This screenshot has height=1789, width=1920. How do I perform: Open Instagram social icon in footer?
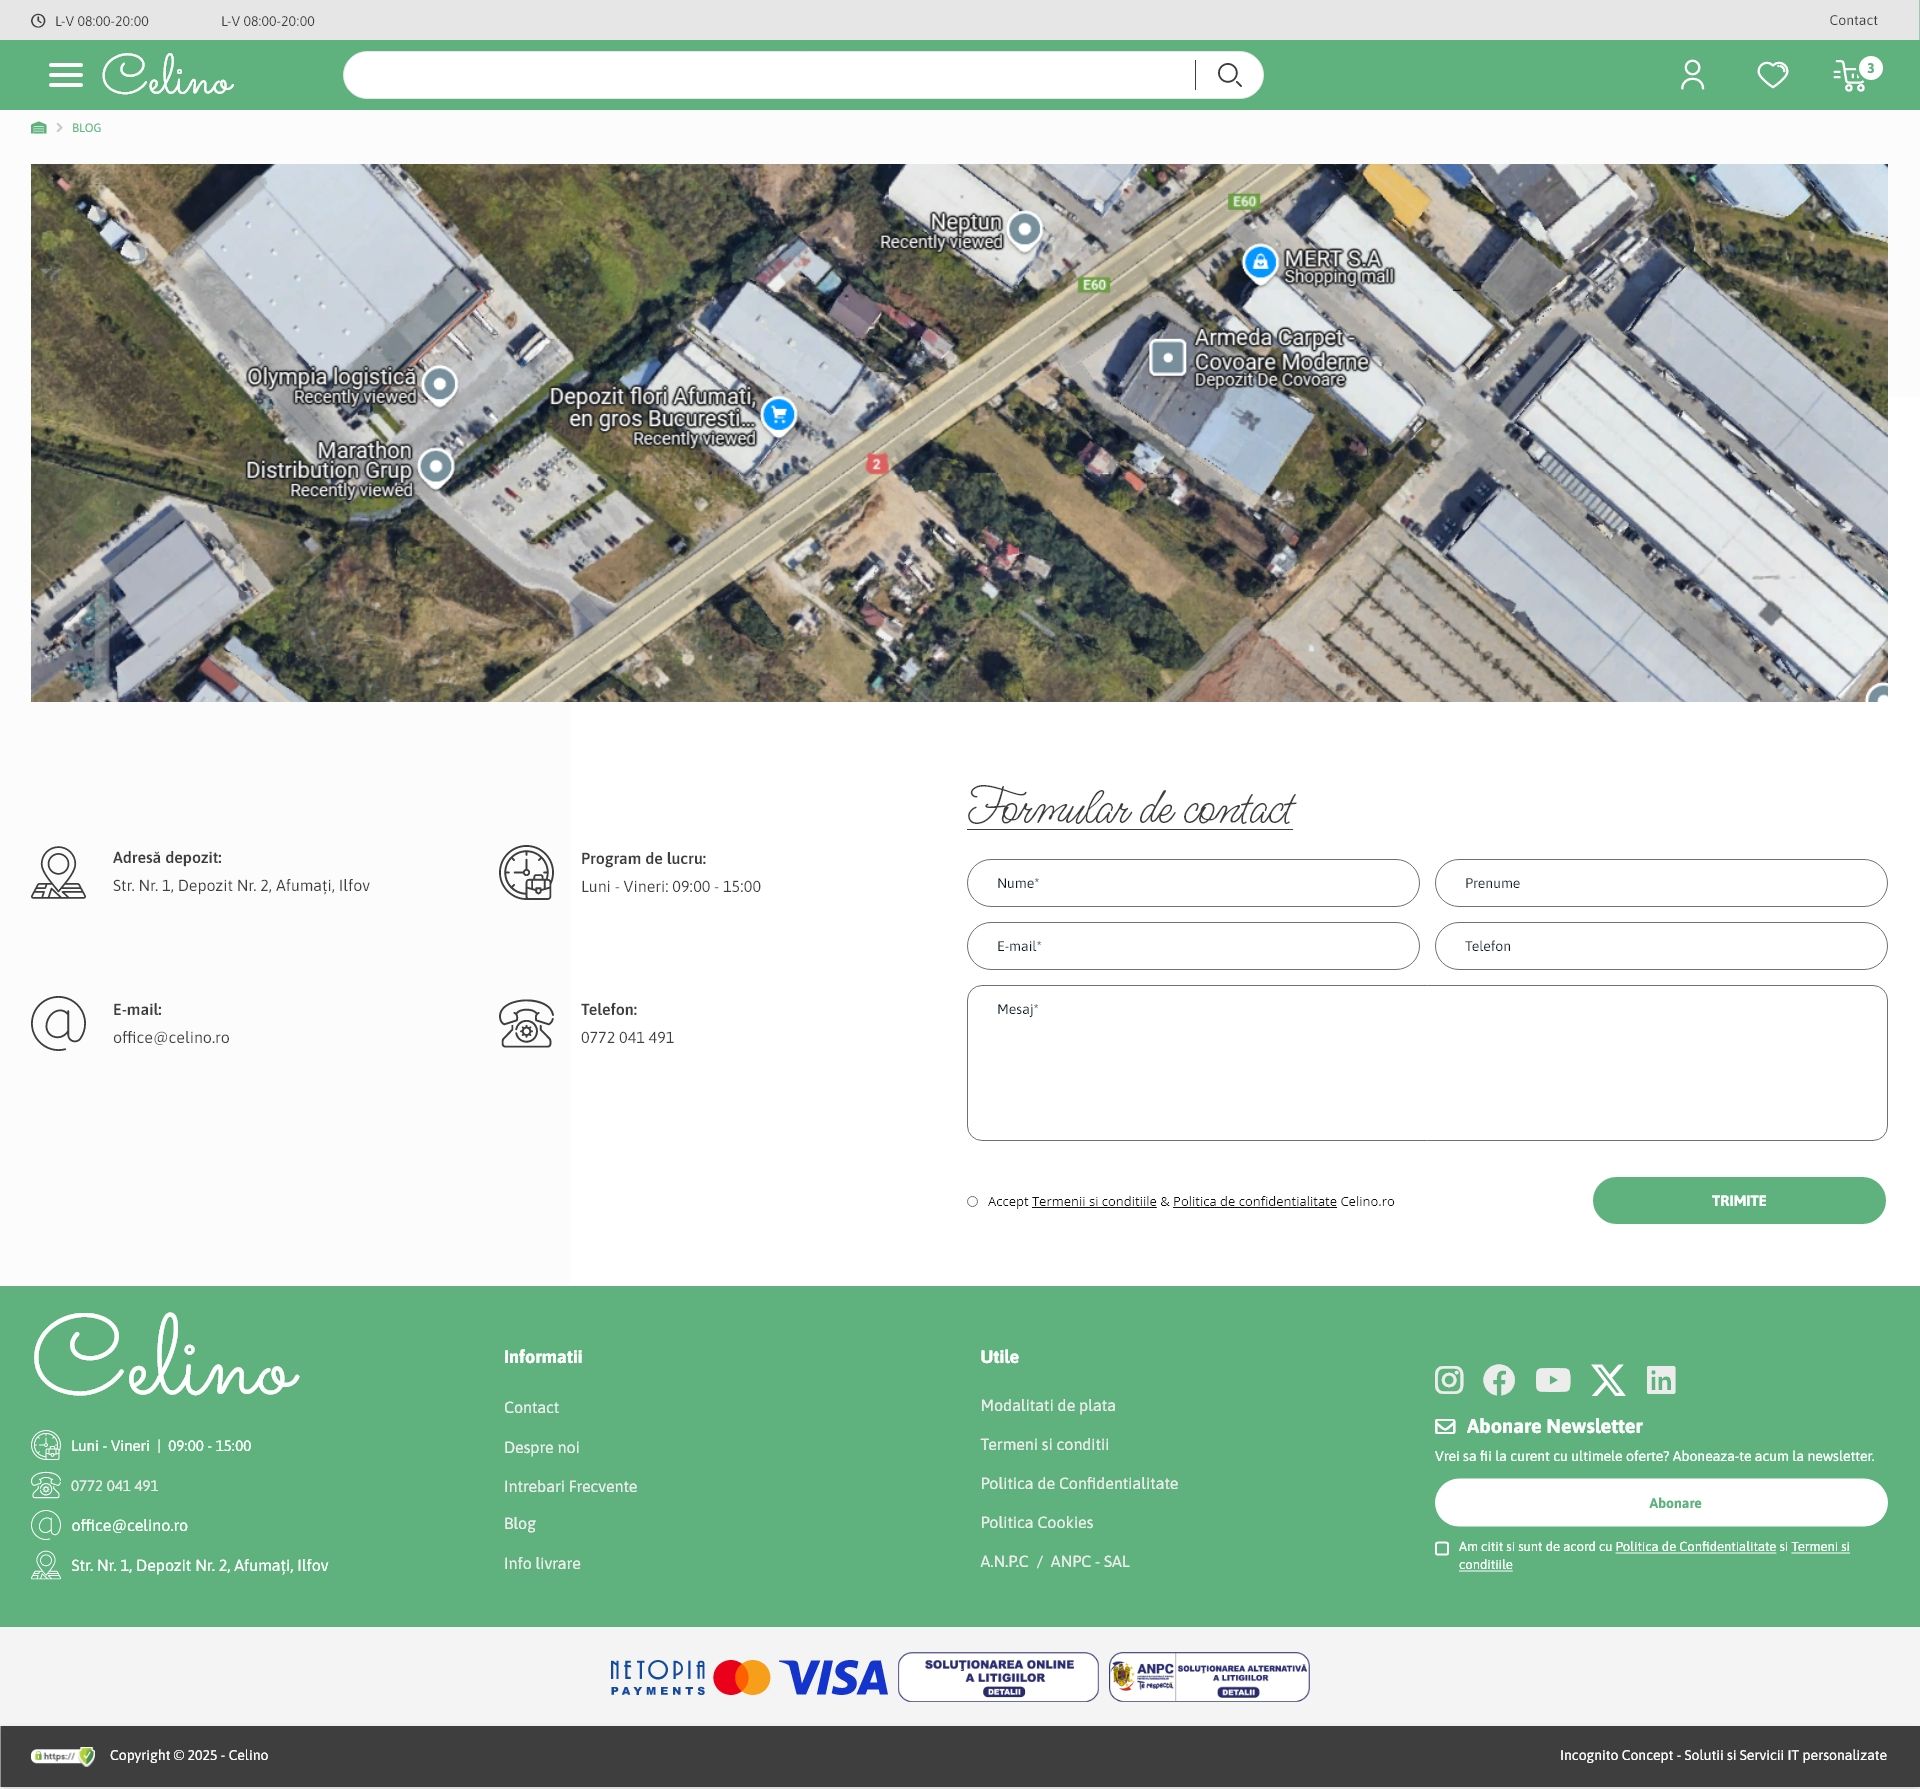click(1449, 1380)
